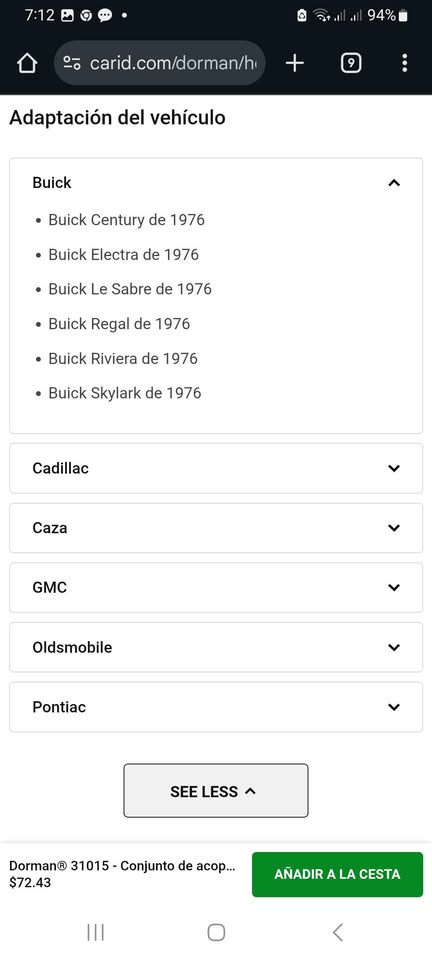432x960 pixels.
Task: Expand the Pontiac section
Action: pos(216,707)
